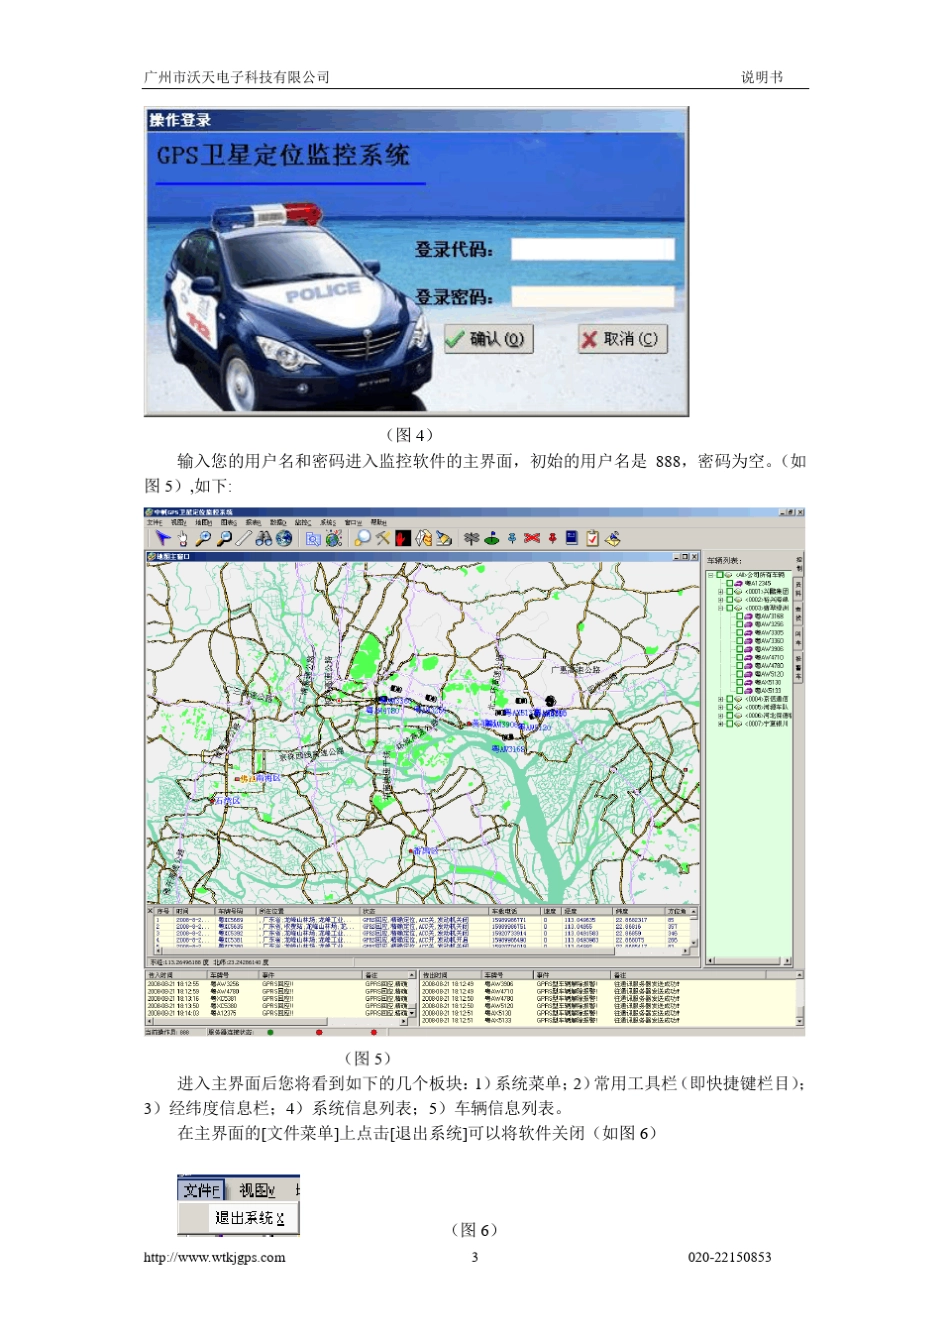Click vehicle icon for 粤A12345 in tree
This screenshot has width=950, height=1344.
pyautogui.click(x=738, y=584)
